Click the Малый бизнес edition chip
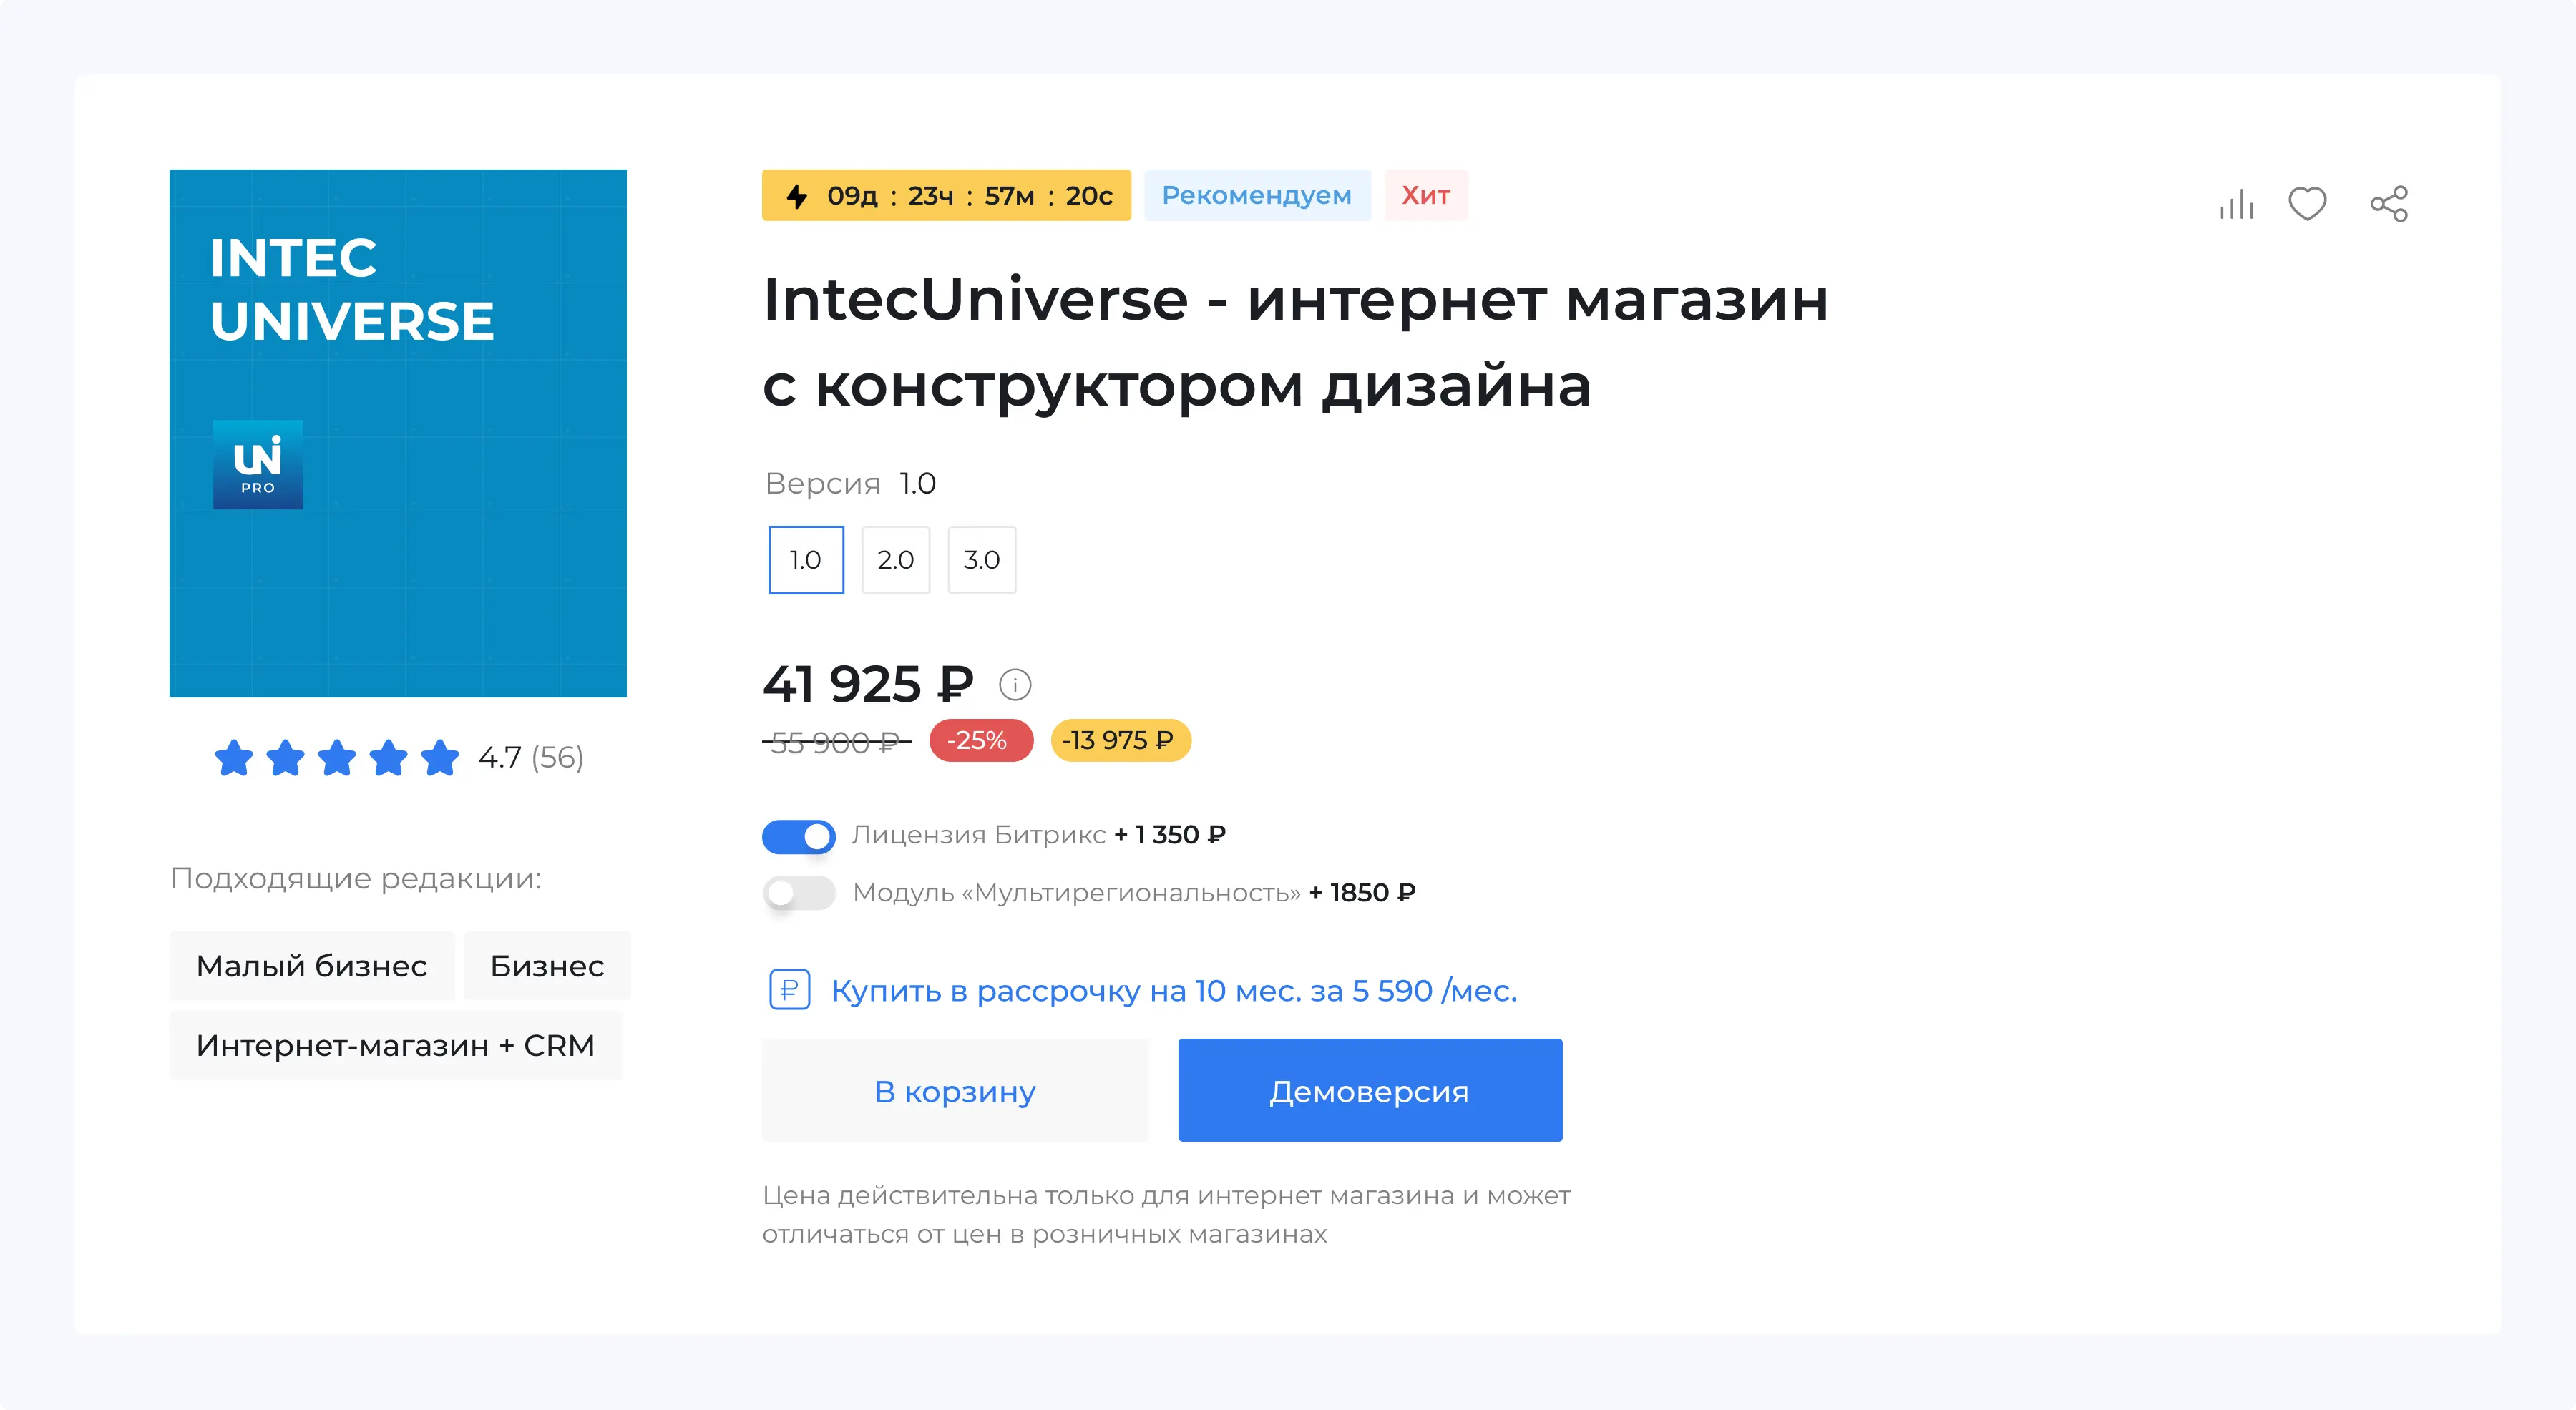The height and width of the screenshot is (1410, 2576). 312,966
